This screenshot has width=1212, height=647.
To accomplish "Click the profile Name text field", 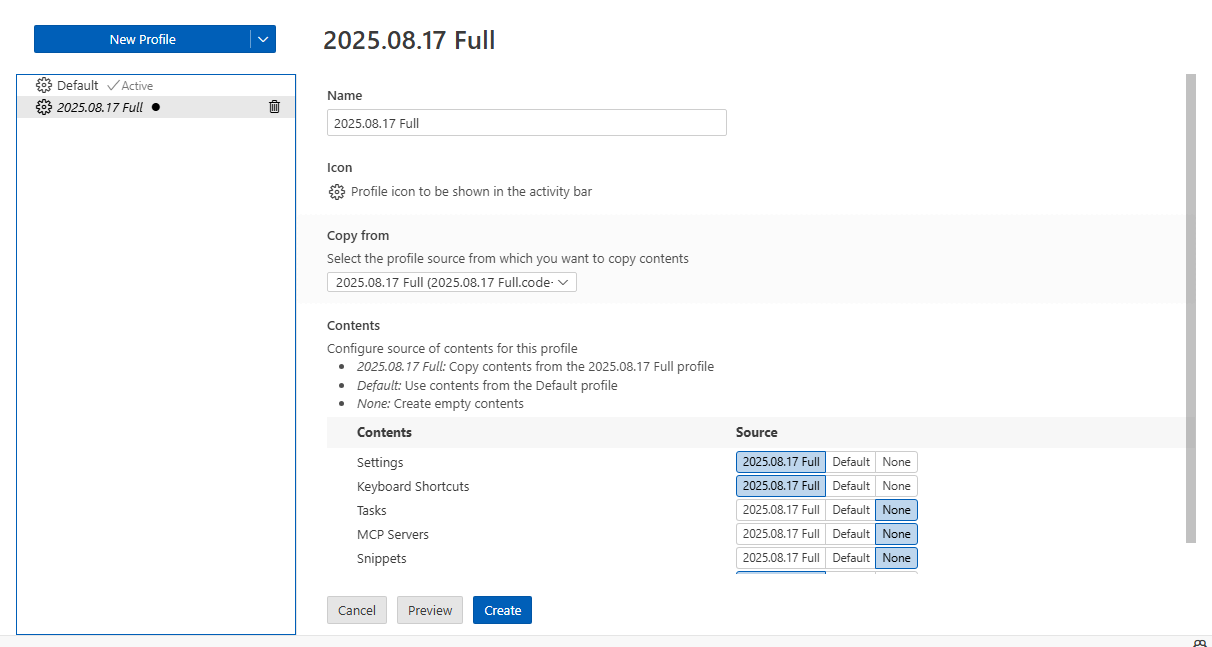I will 526,123.
